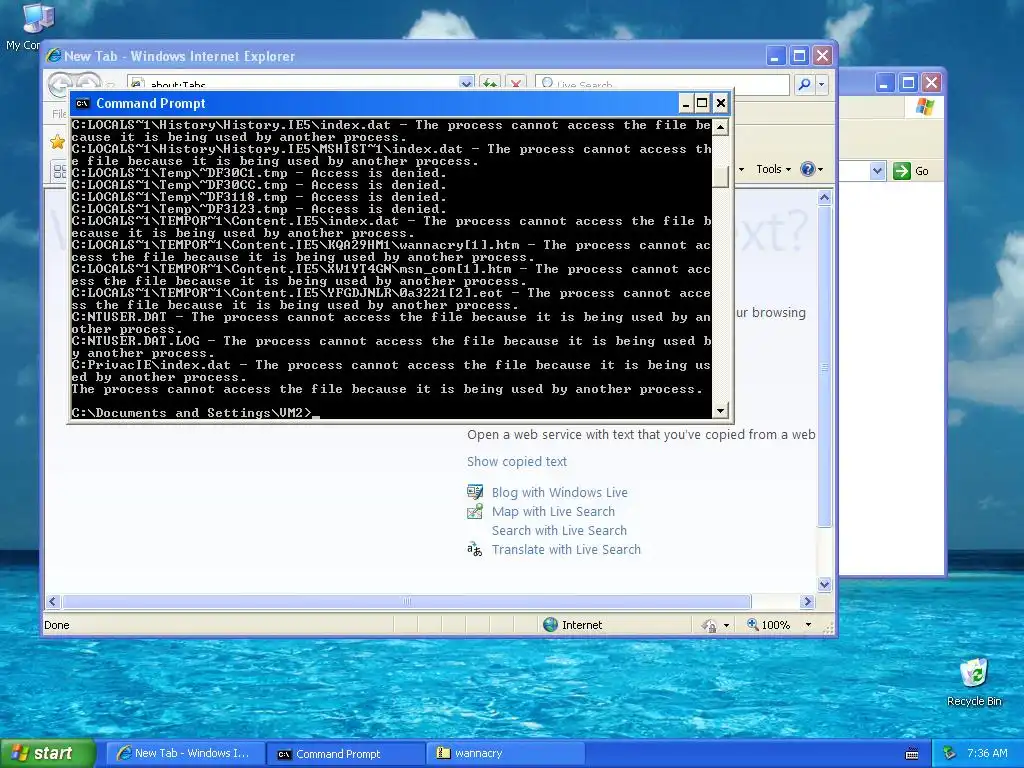Open the back window address dropdown arrow

click(877, 171)
